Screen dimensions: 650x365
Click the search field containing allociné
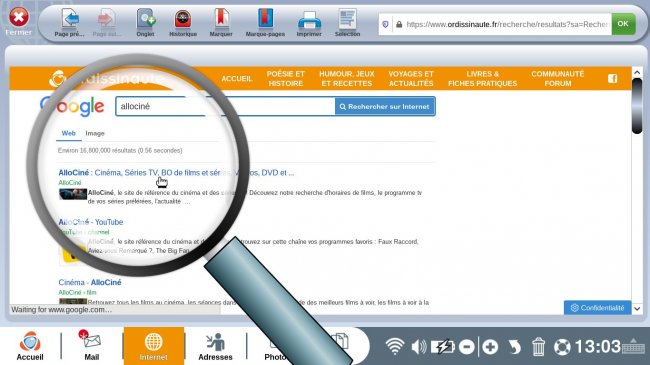click(225, 107)
